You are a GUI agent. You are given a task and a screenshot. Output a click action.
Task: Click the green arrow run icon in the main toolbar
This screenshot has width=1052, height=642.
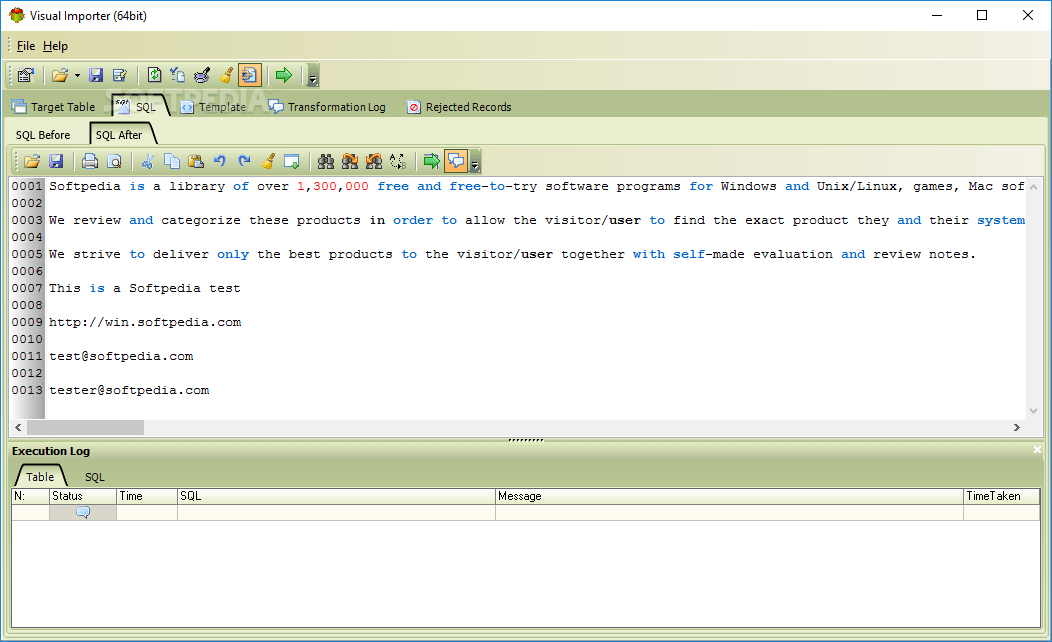pyautogui.click(x=284, y=75)
